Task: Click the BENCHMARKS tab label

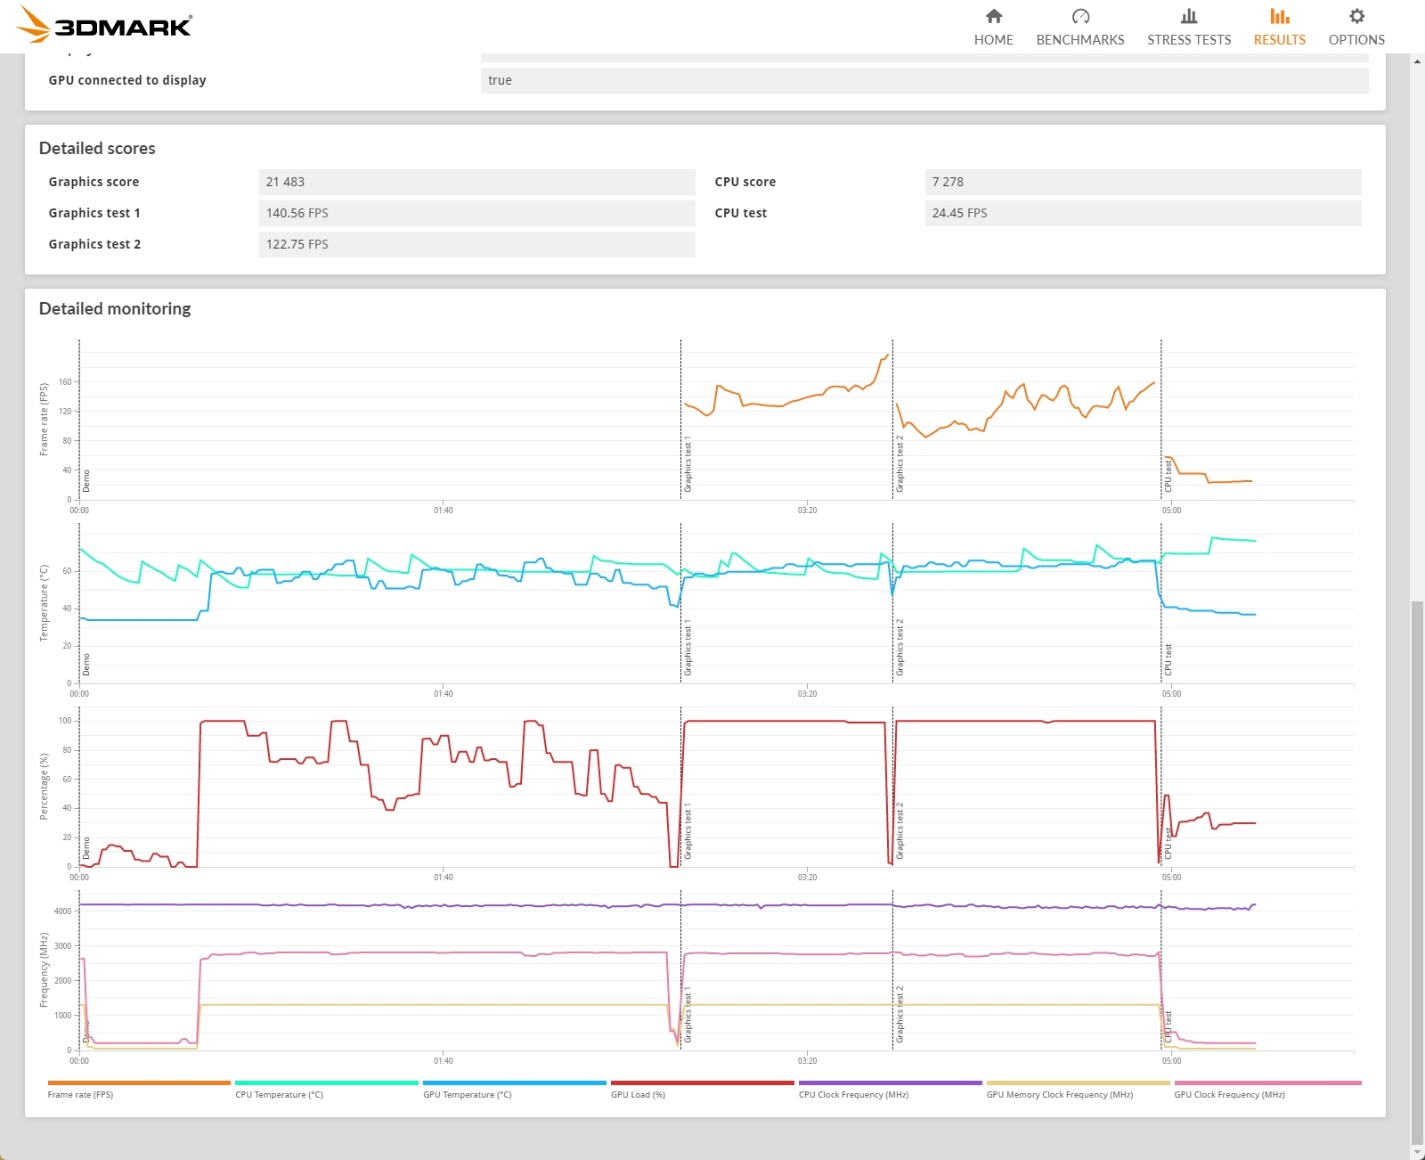Action: 1080,40
